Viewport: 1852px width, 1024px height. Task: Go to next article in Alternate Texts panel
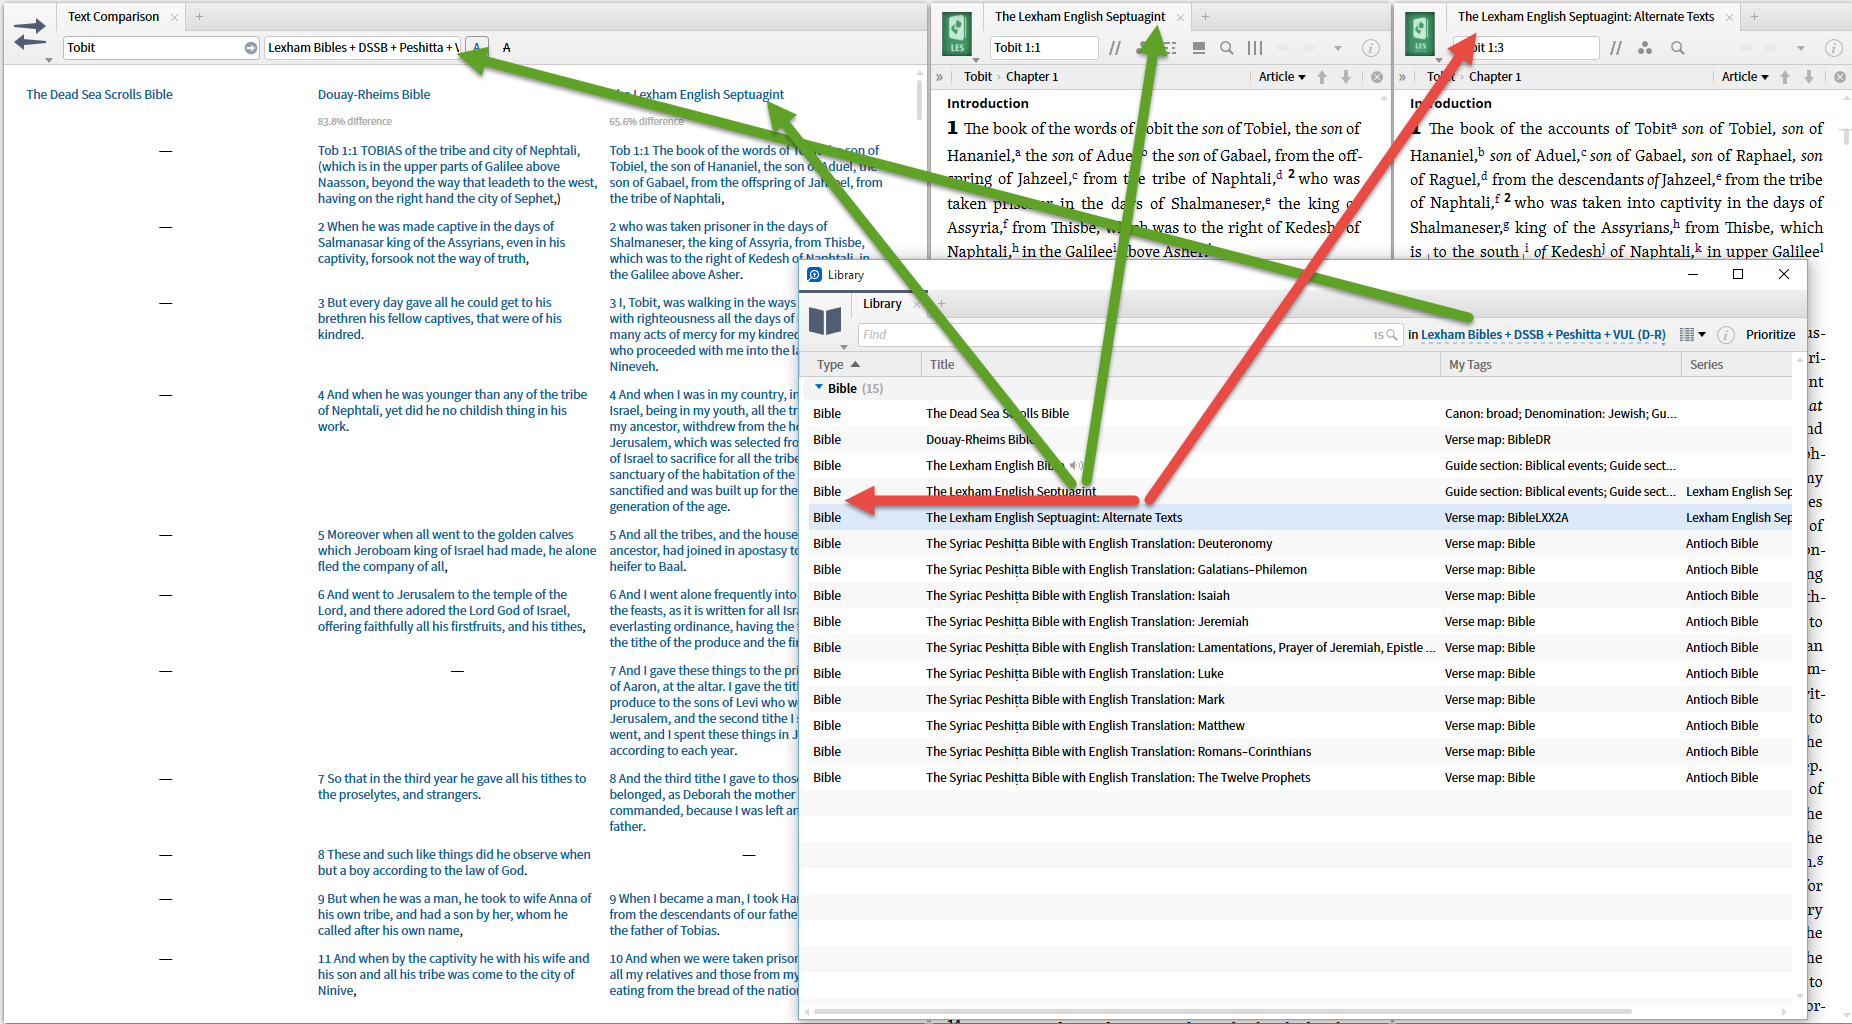[1809, 77]
